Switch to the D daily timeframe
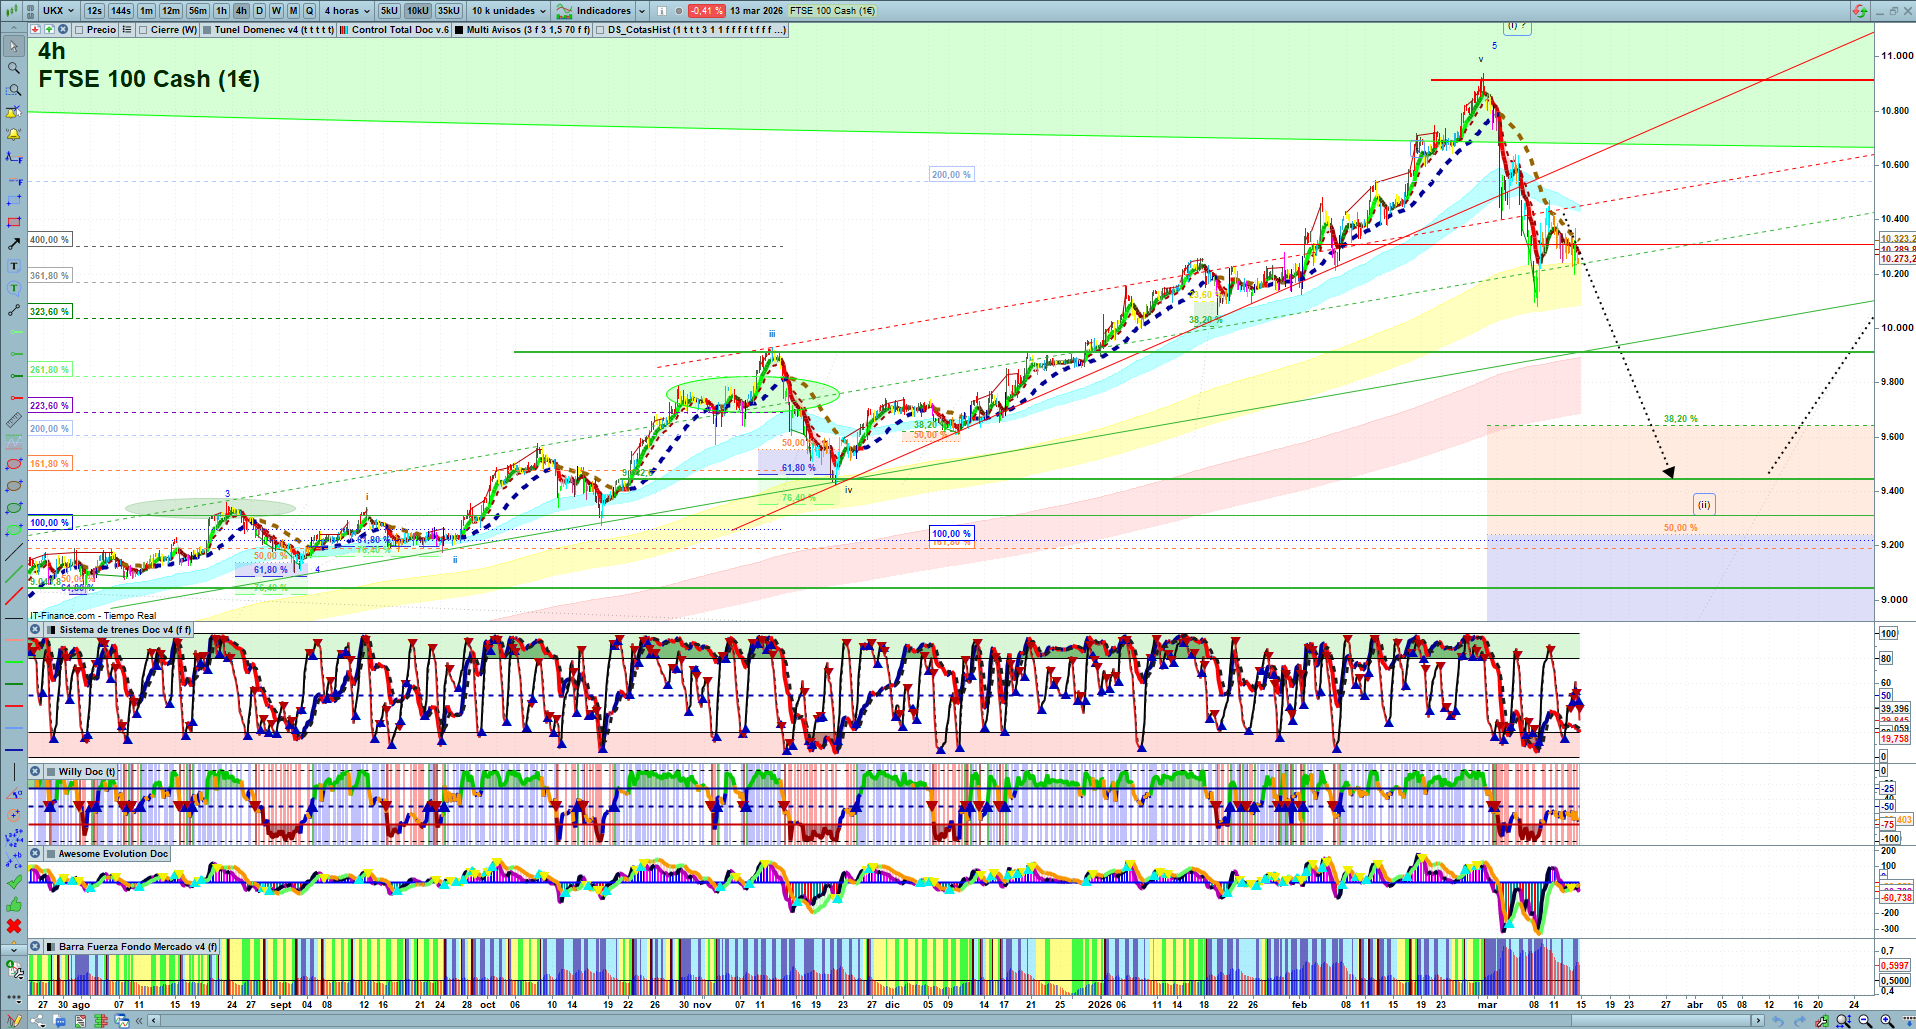The image size is (1916, 1029). [259, 11]
